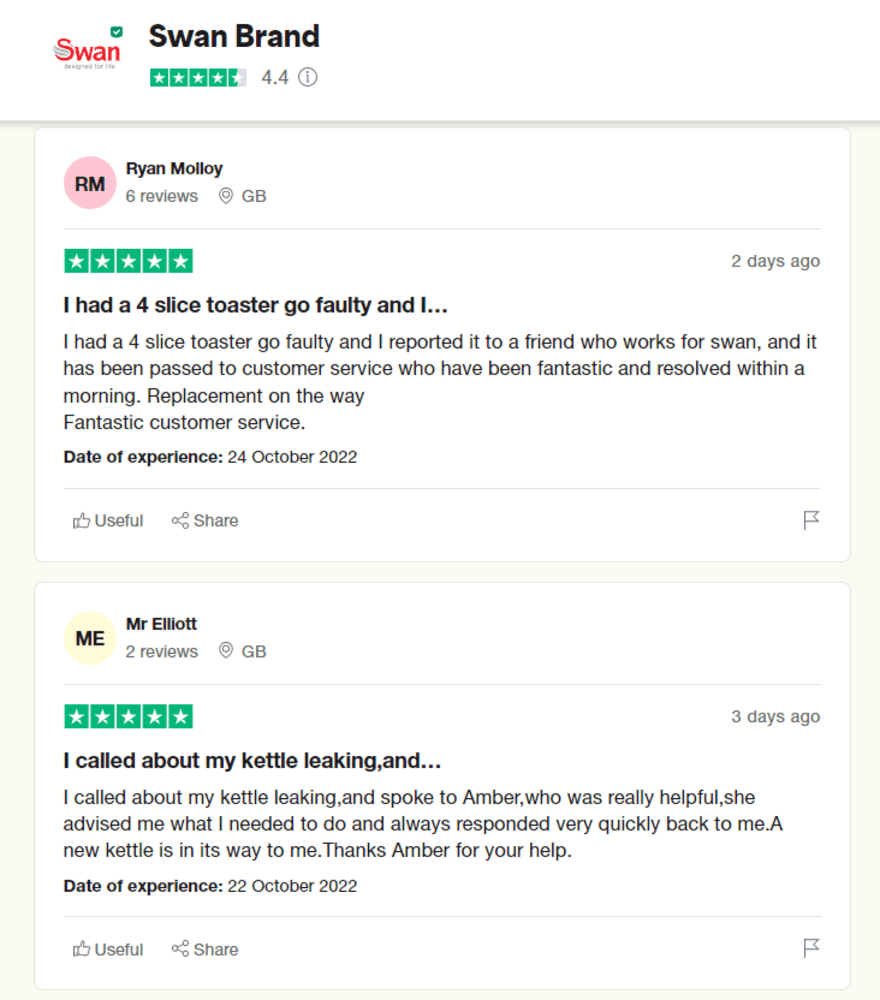
Task: Click the Swan Brand page heading
Action: (x=234, y=36)
